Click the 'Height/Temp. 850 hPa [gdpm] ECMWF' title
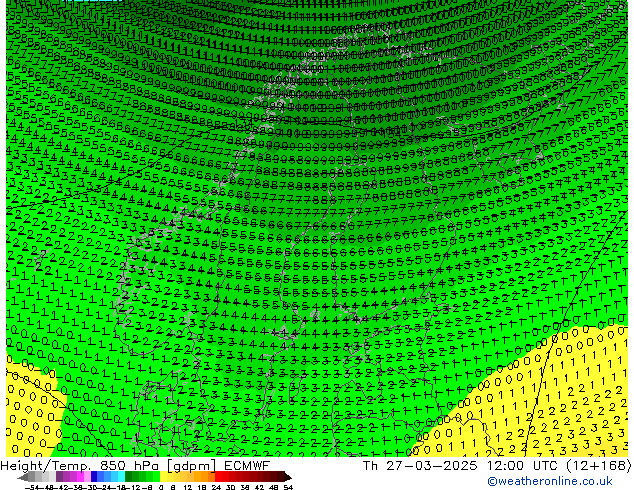Image resolution: width=634 pixels, height=490 pixels. (135, 466)
